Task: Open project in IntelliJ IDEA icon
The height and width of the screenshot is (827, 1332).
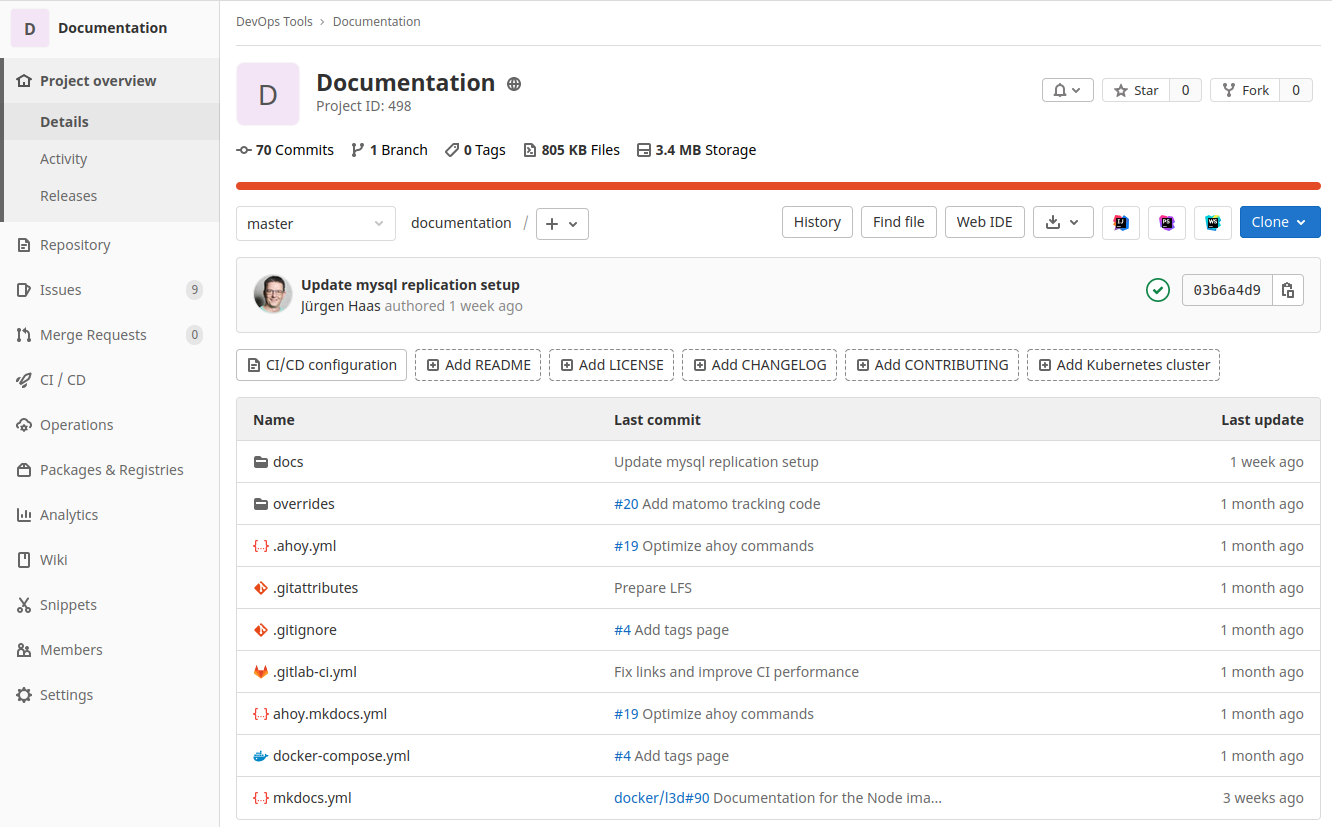Action: coord(1121,223)
